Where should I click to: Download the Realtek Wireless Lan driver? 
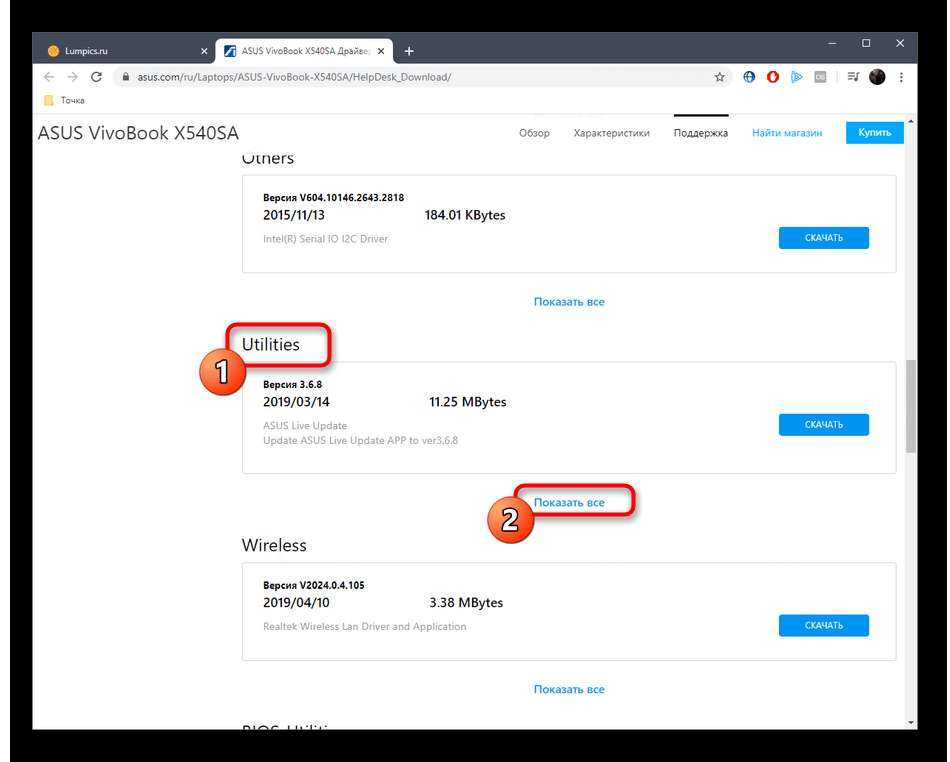pos(823,625)
